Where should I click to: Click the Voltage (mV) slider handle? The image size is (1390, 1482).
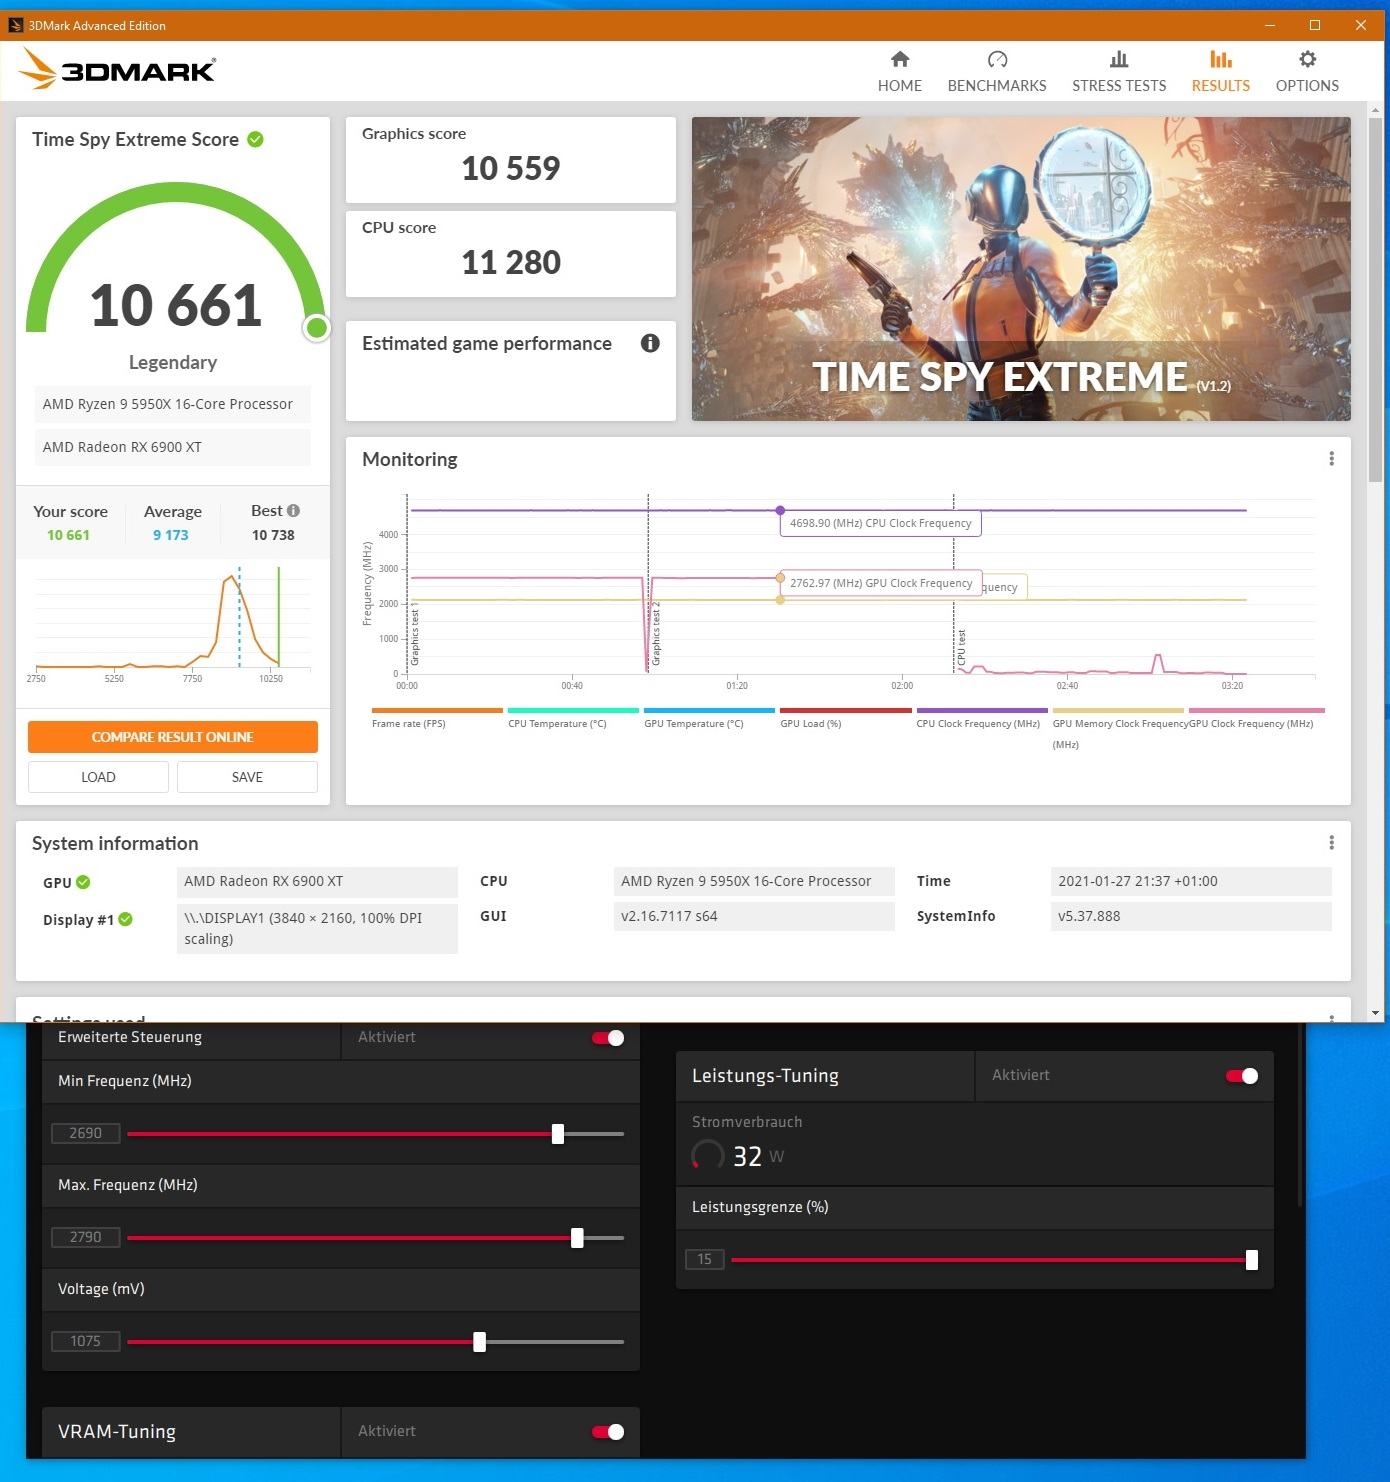point(480,1342)
